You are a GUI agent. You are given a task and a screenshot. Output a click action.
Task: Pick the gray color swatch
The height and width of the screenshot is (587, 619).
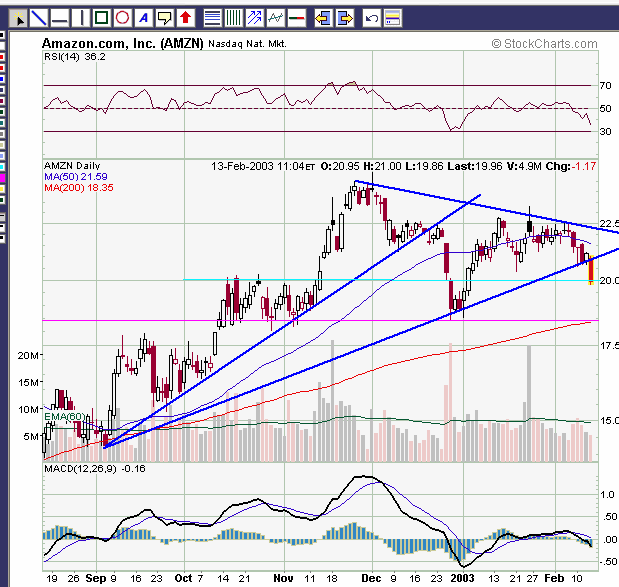(2, 134)
